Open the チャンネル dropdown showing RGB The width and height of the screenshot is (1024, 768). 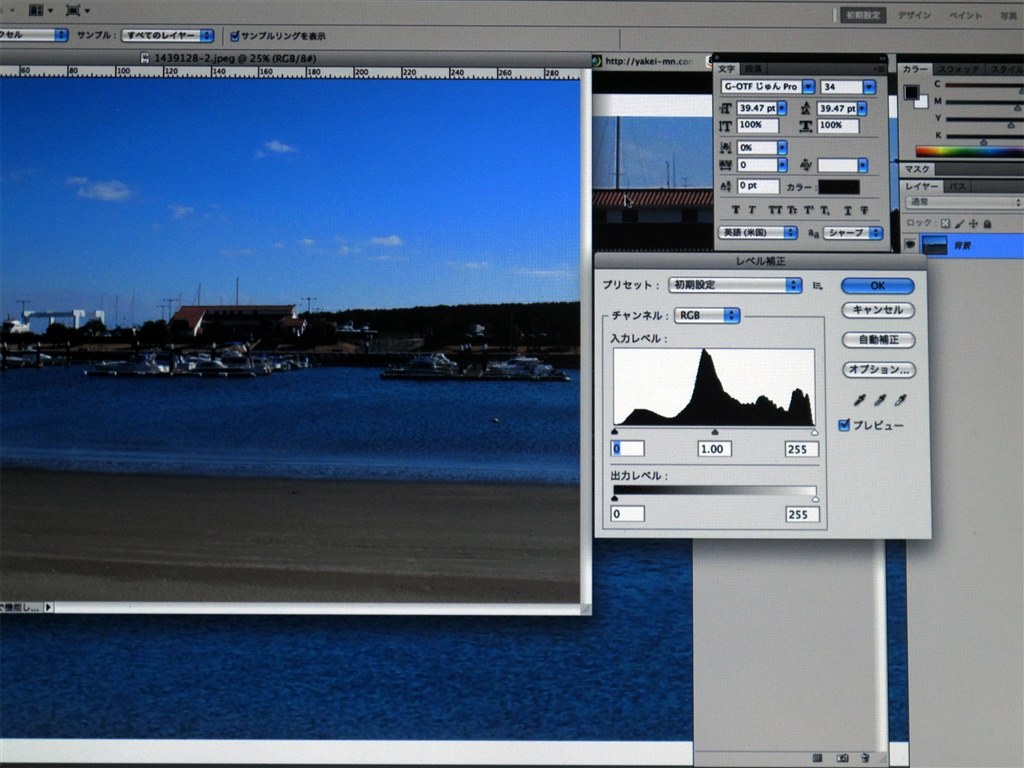[x=707, y=315]
